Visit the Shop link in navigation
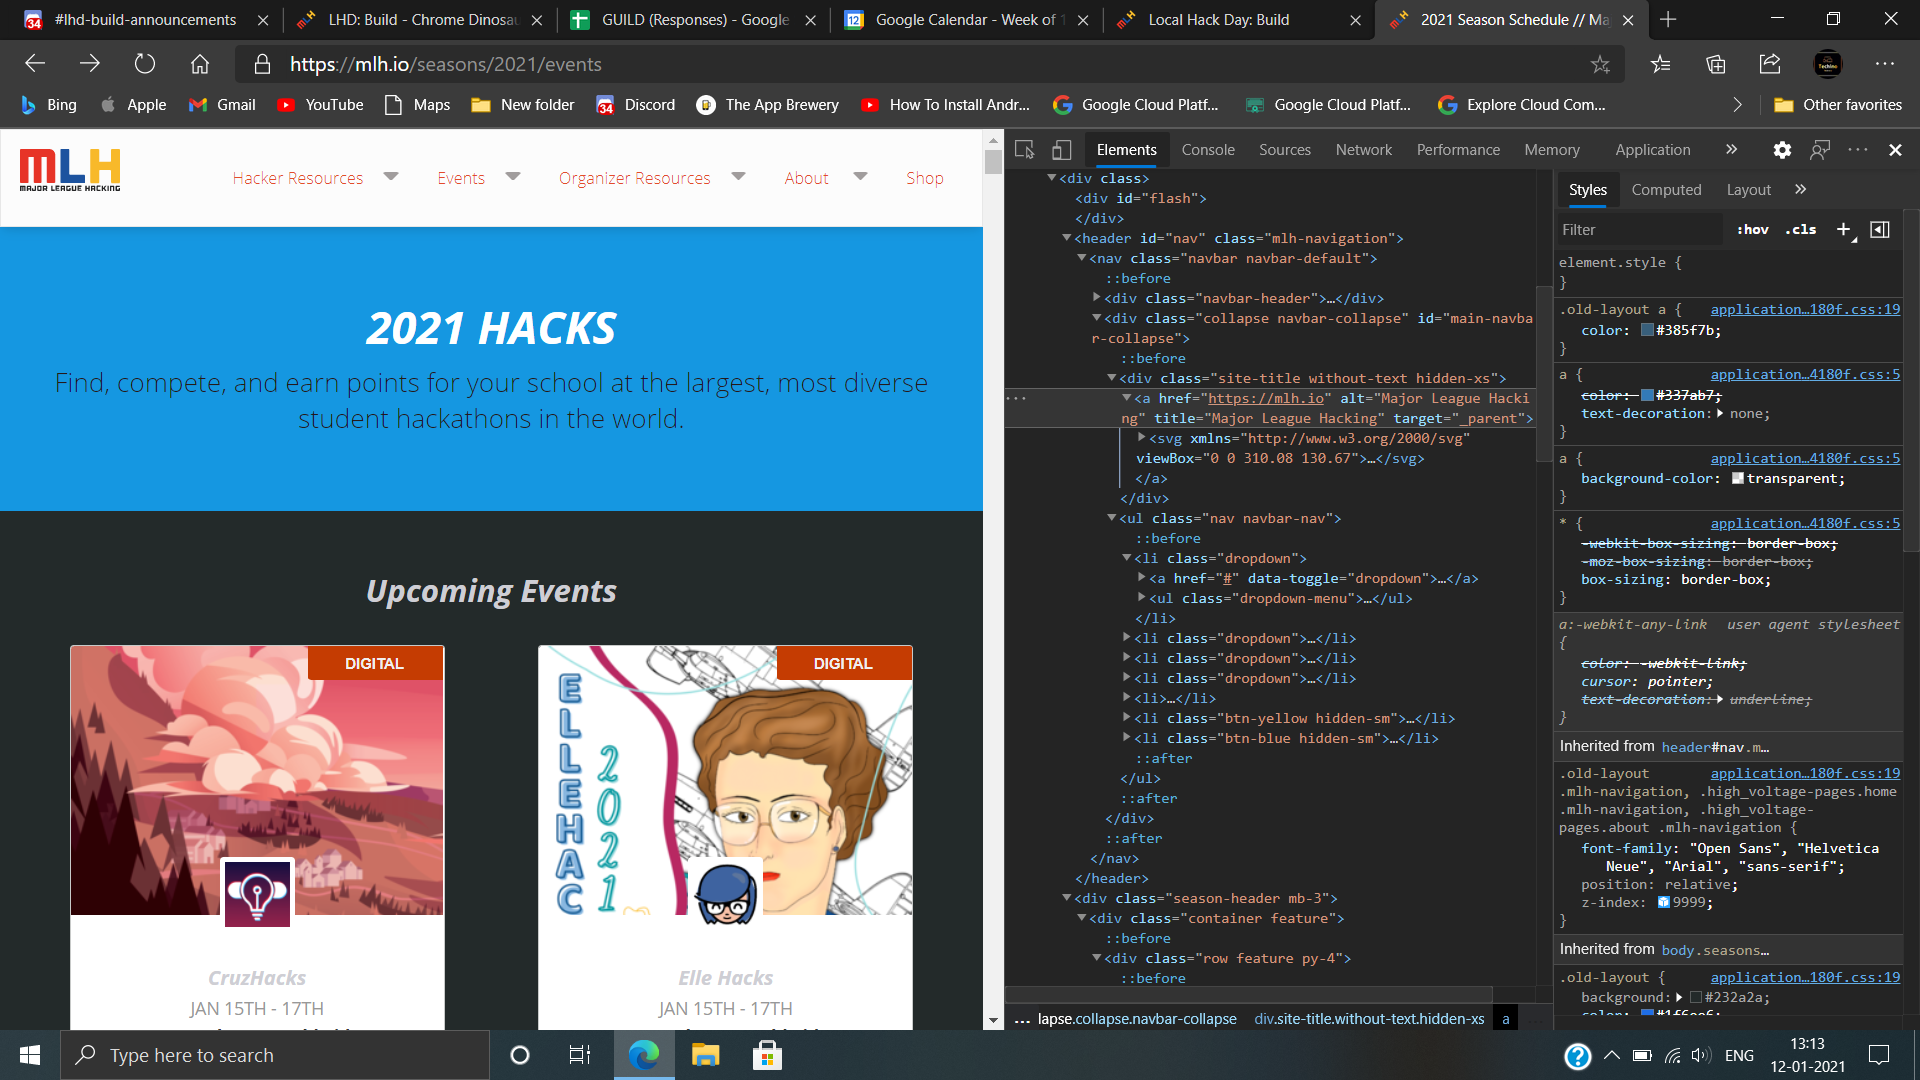1920x1080 pixels. (x=924, y=177)
